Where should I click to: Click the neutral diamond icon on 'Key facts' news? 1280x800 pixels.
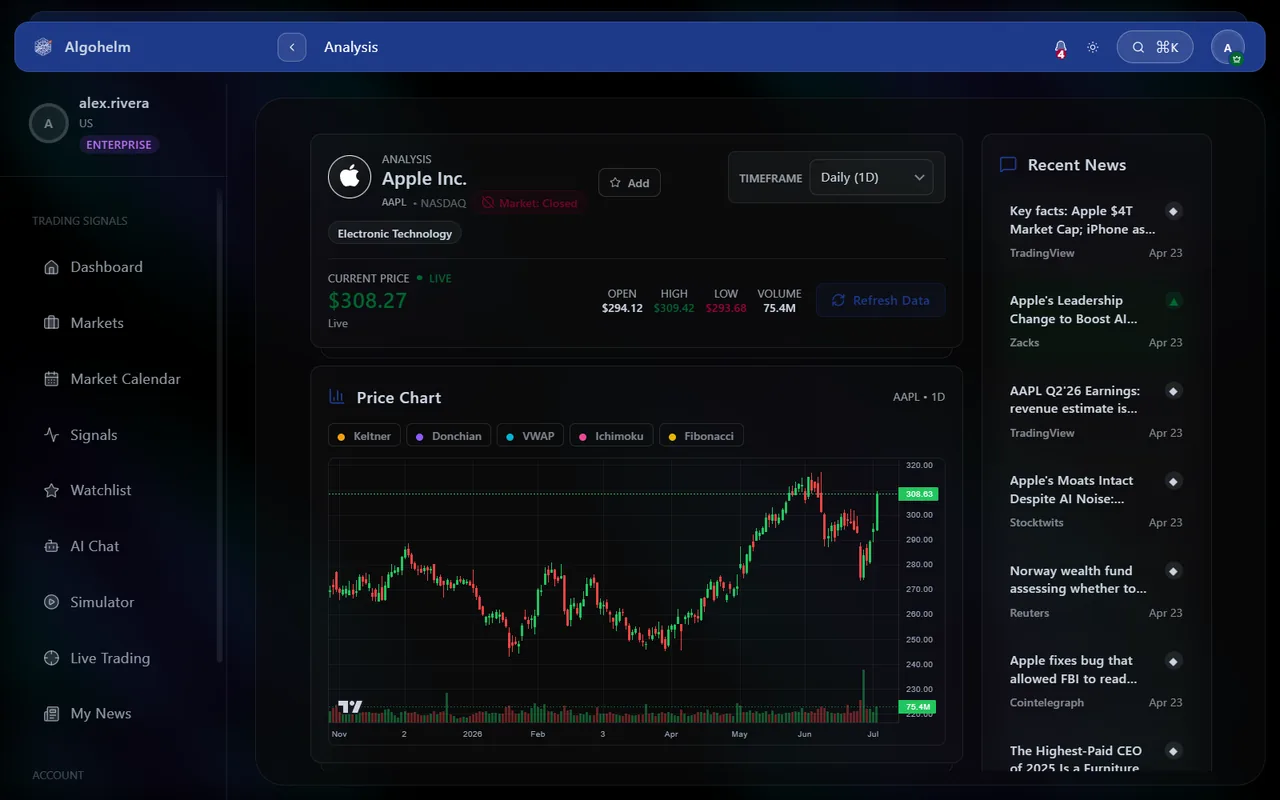click(x=1174, y=211)
